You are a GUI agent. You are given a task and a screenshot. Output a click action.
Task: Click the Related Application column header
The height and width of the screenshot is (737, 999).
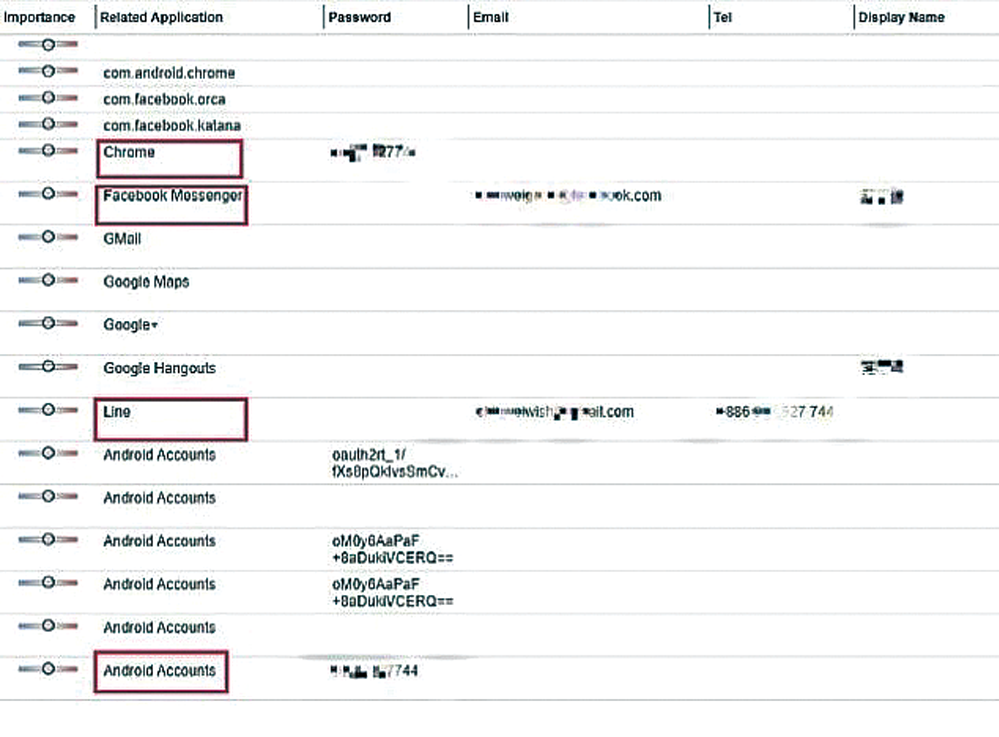[161, 17]
